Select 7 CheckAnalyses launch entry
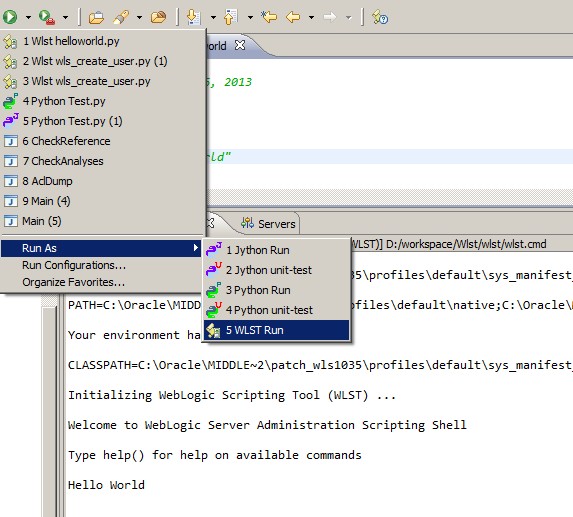The image size is (573, 517). (x=102, y=161)
